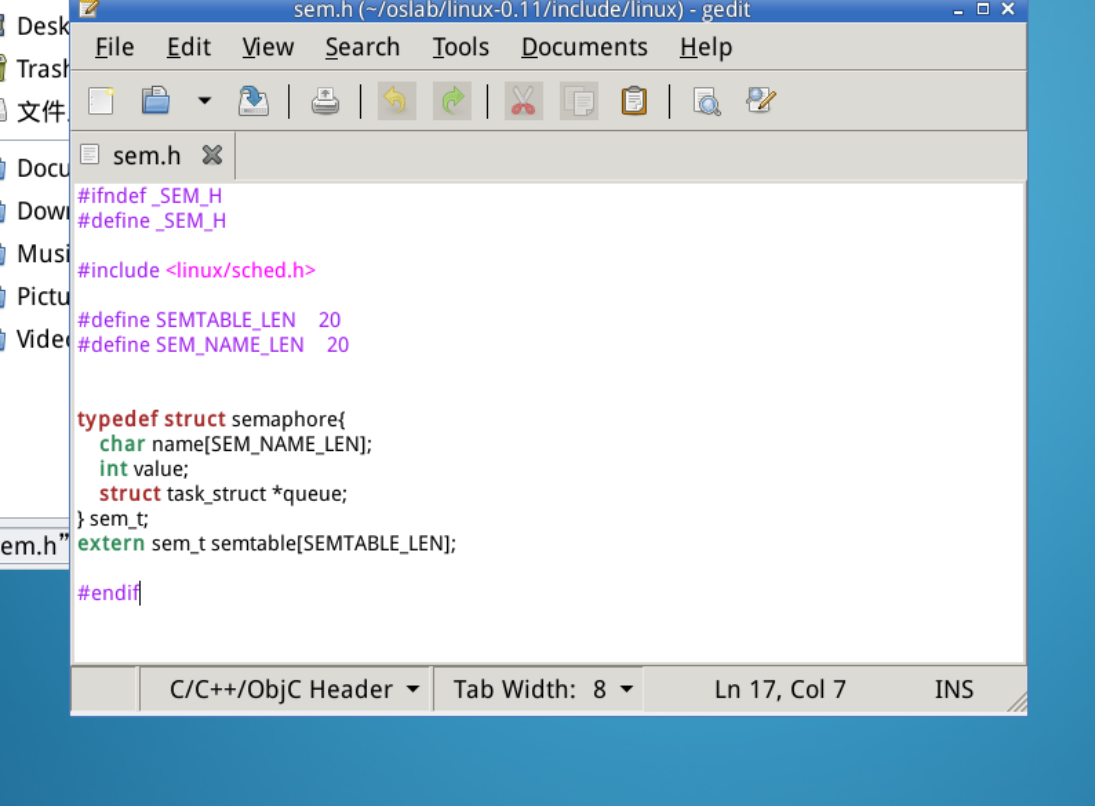Open the File menu
The height and width of the screenshot is (806, 1095).
click(x=115, y=47)
